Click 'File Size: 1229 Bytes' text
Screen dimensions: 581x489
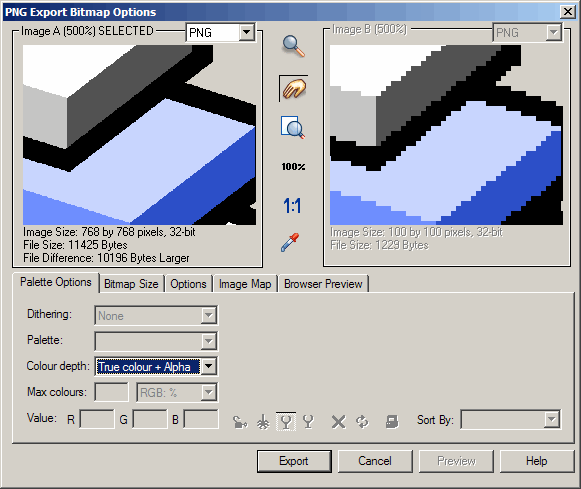tap(379, 245)
